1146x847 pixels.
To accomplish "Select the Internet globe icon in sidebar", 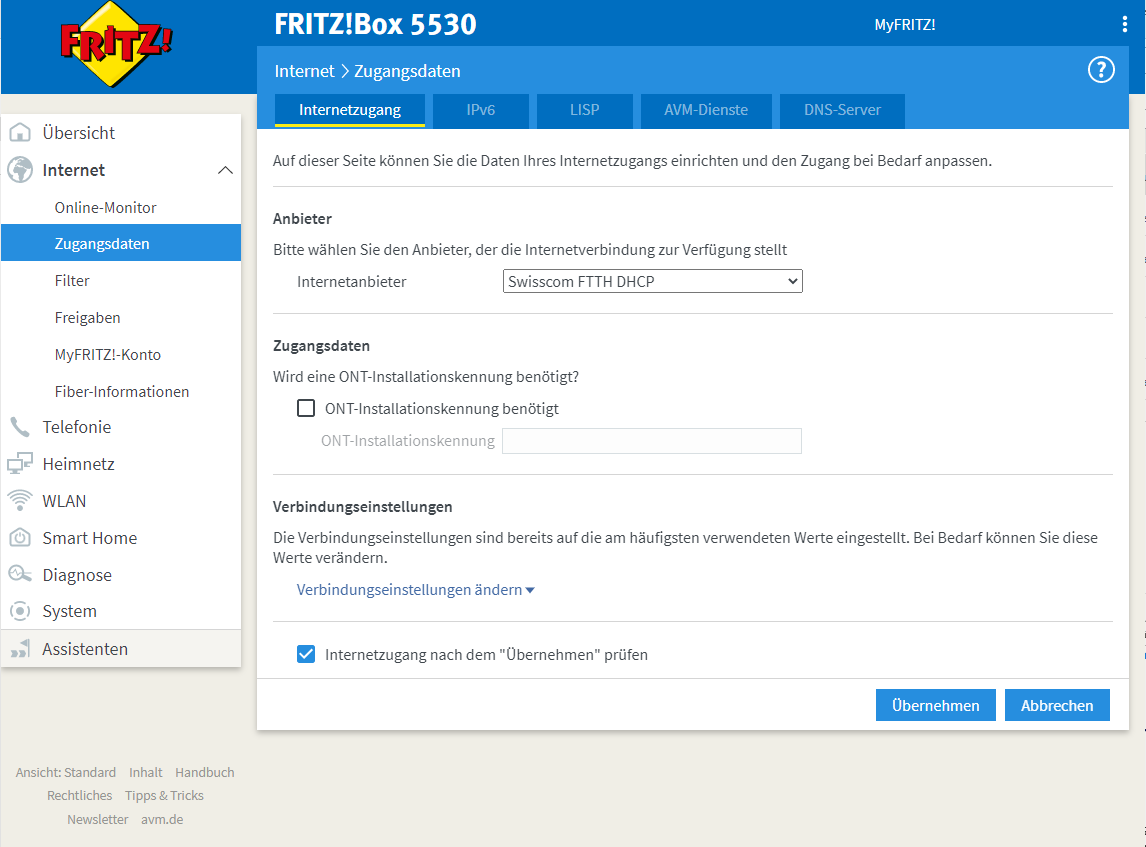I will pyautogui.click(x=20, y=169).
